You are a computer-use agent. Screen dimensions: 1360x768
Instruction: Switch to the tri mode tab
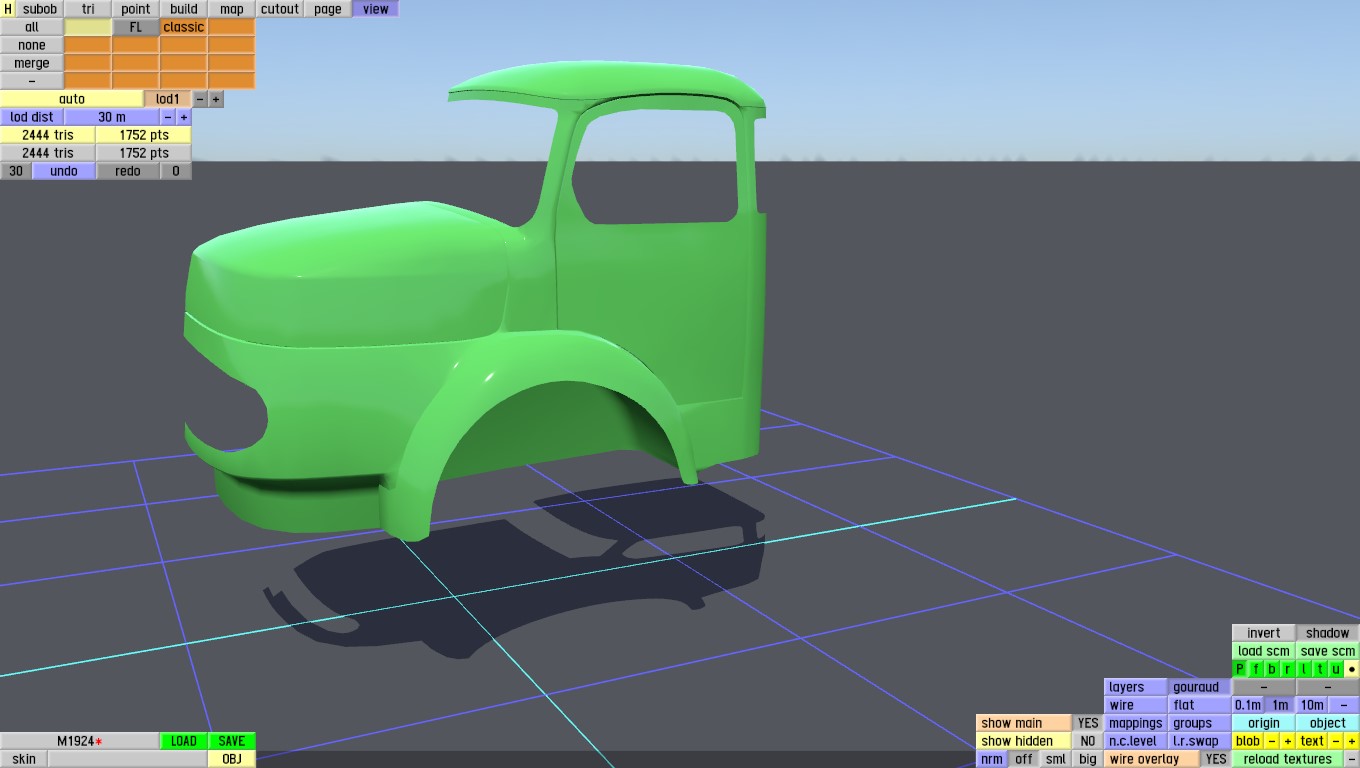88,9
